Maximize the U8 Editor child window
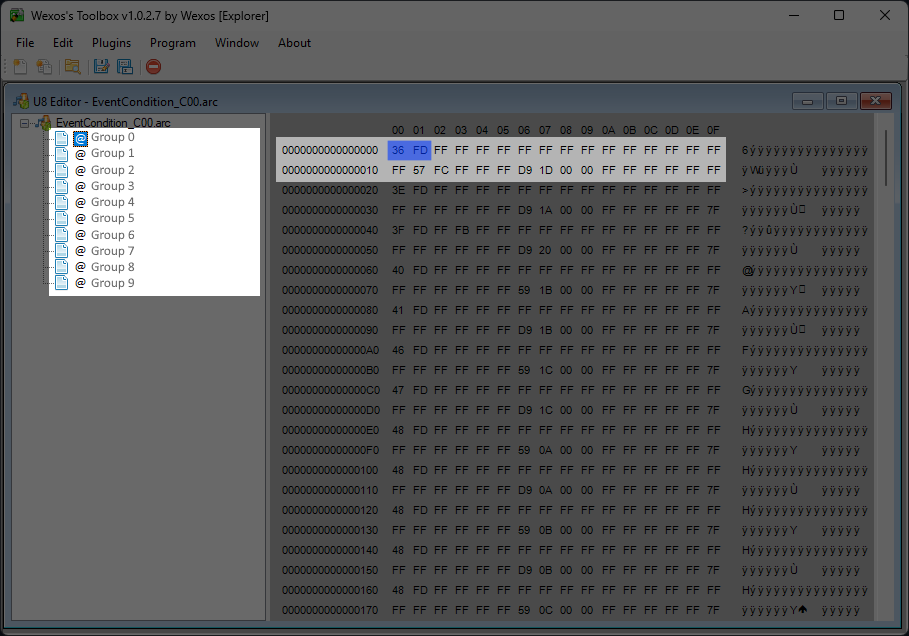Viewport: 909px width, 636px height. [x=841, y=101]
